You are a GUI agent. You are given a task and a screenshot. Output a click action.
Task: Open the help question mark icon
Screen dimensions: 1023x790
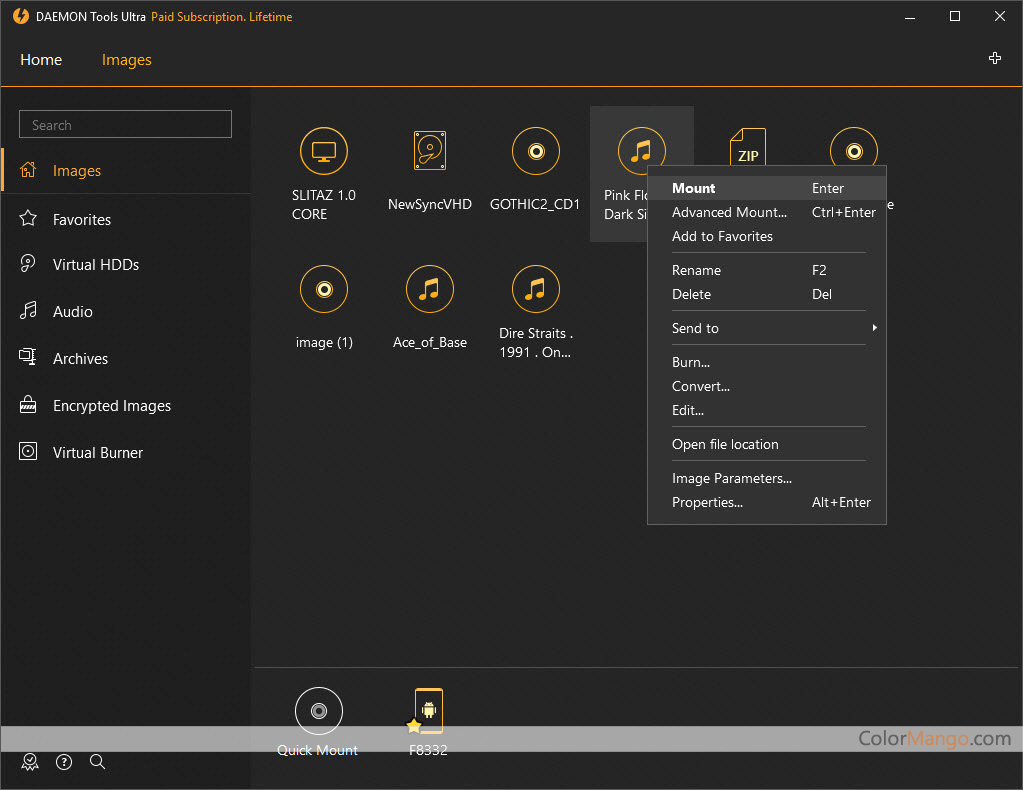64,762
